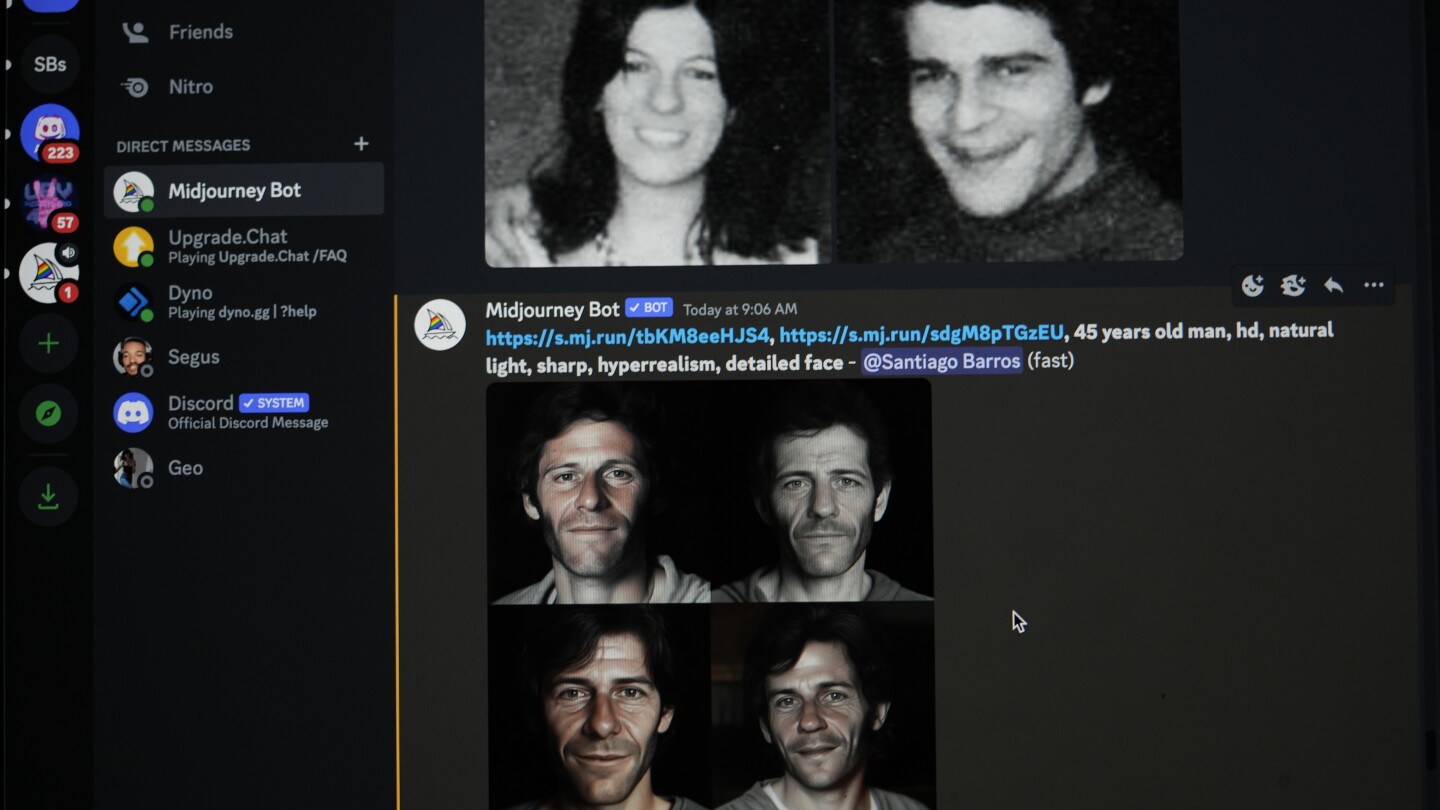Open the Segus direct message
The width and height of the screenshot is (1440, 810).
(244, 357)
